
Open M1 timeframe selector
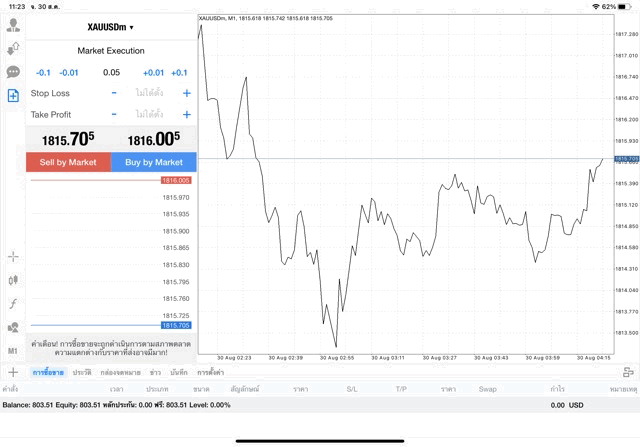[13, 351]
